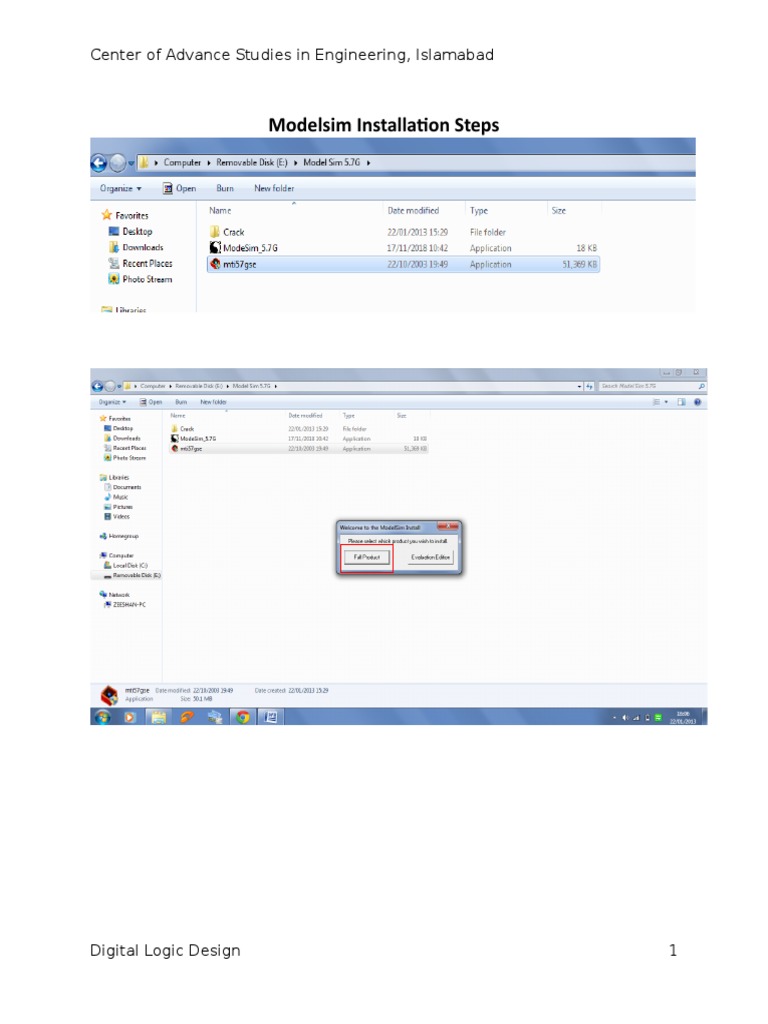Open Music library in lower Explorer sidebar
The image size is (768, 1024).
(x=116, y=497)
